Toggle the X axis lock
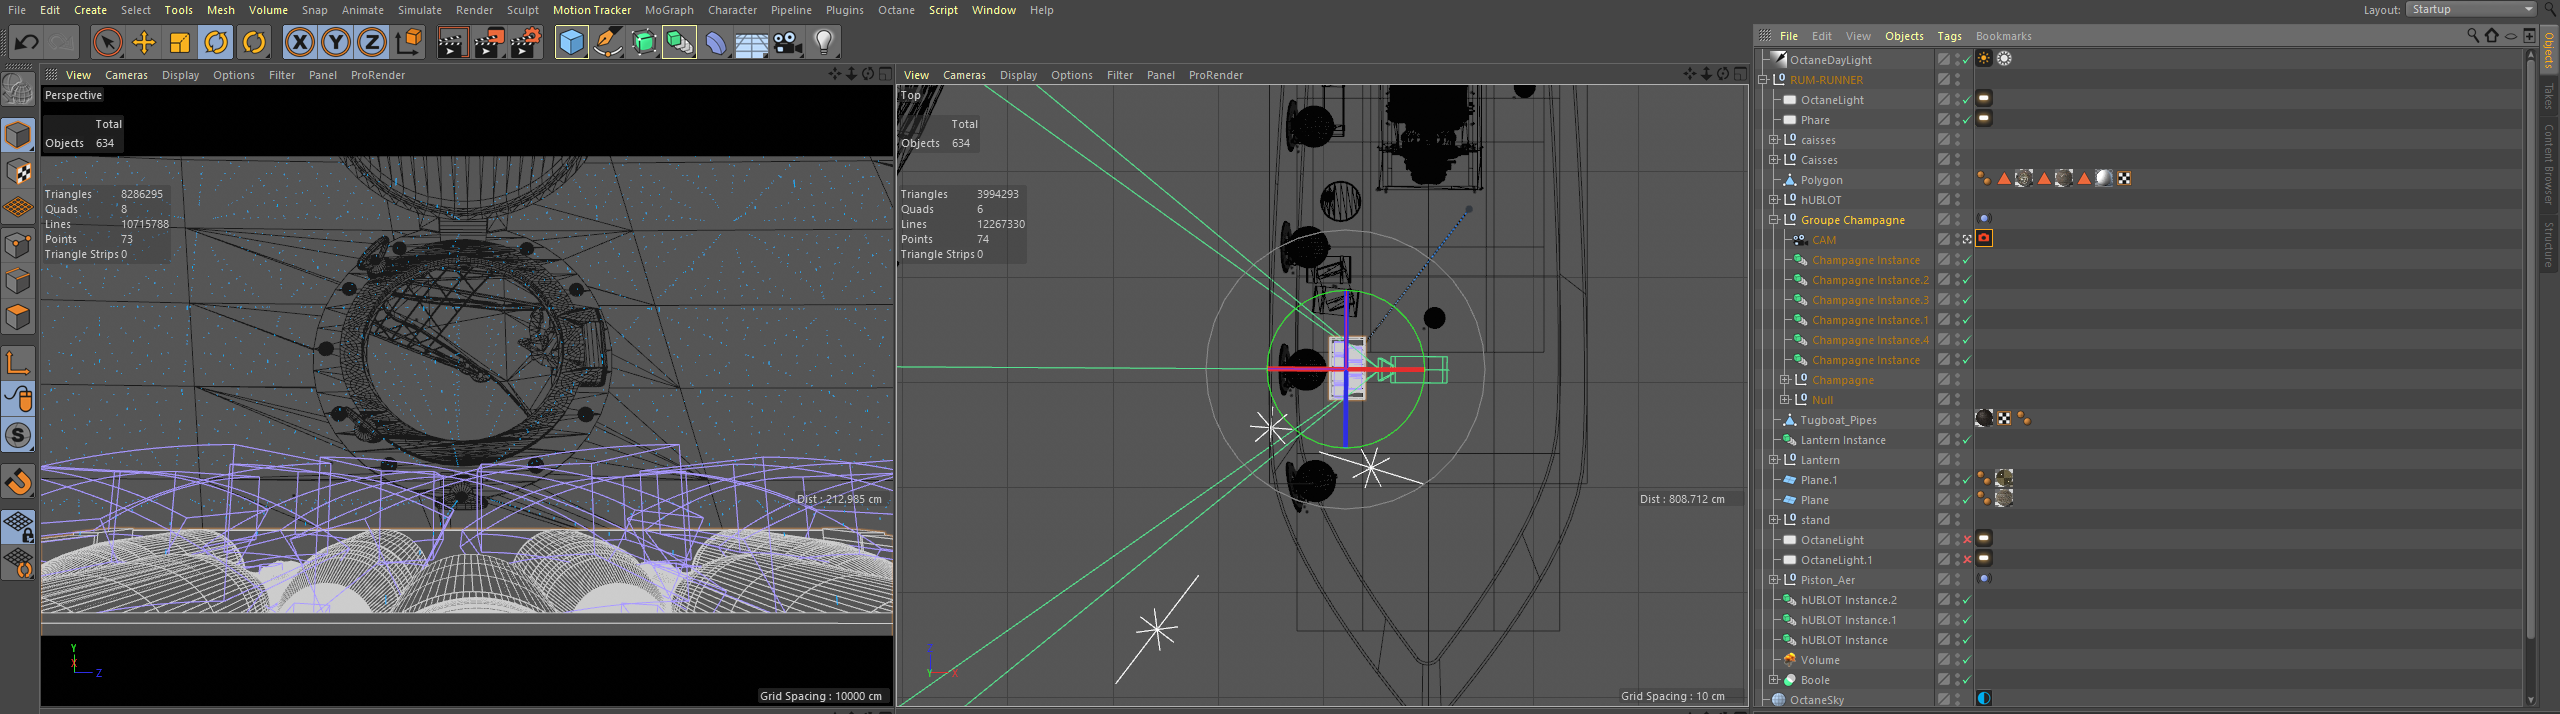Image resolution: width=2560 pixels, height=714 pixels. click(299, 42)
